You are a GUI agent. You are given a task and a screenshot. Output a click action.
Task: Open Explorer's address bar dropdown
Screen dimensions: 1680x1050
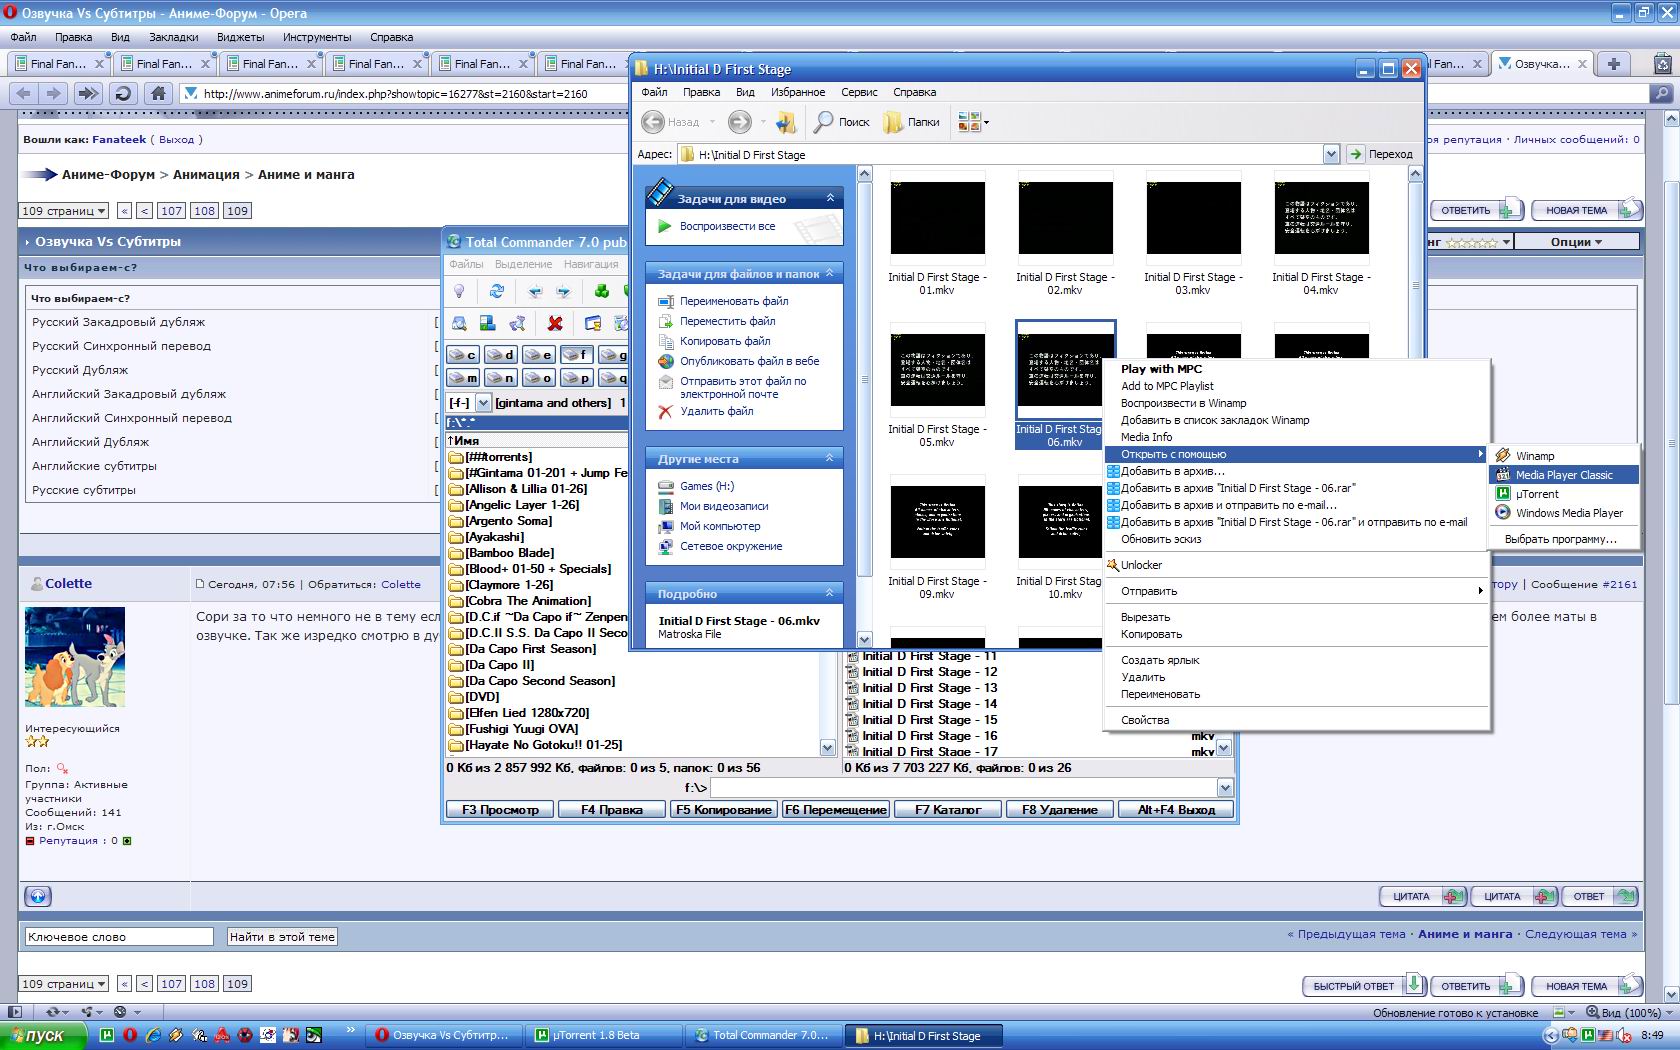[1331, 154]
